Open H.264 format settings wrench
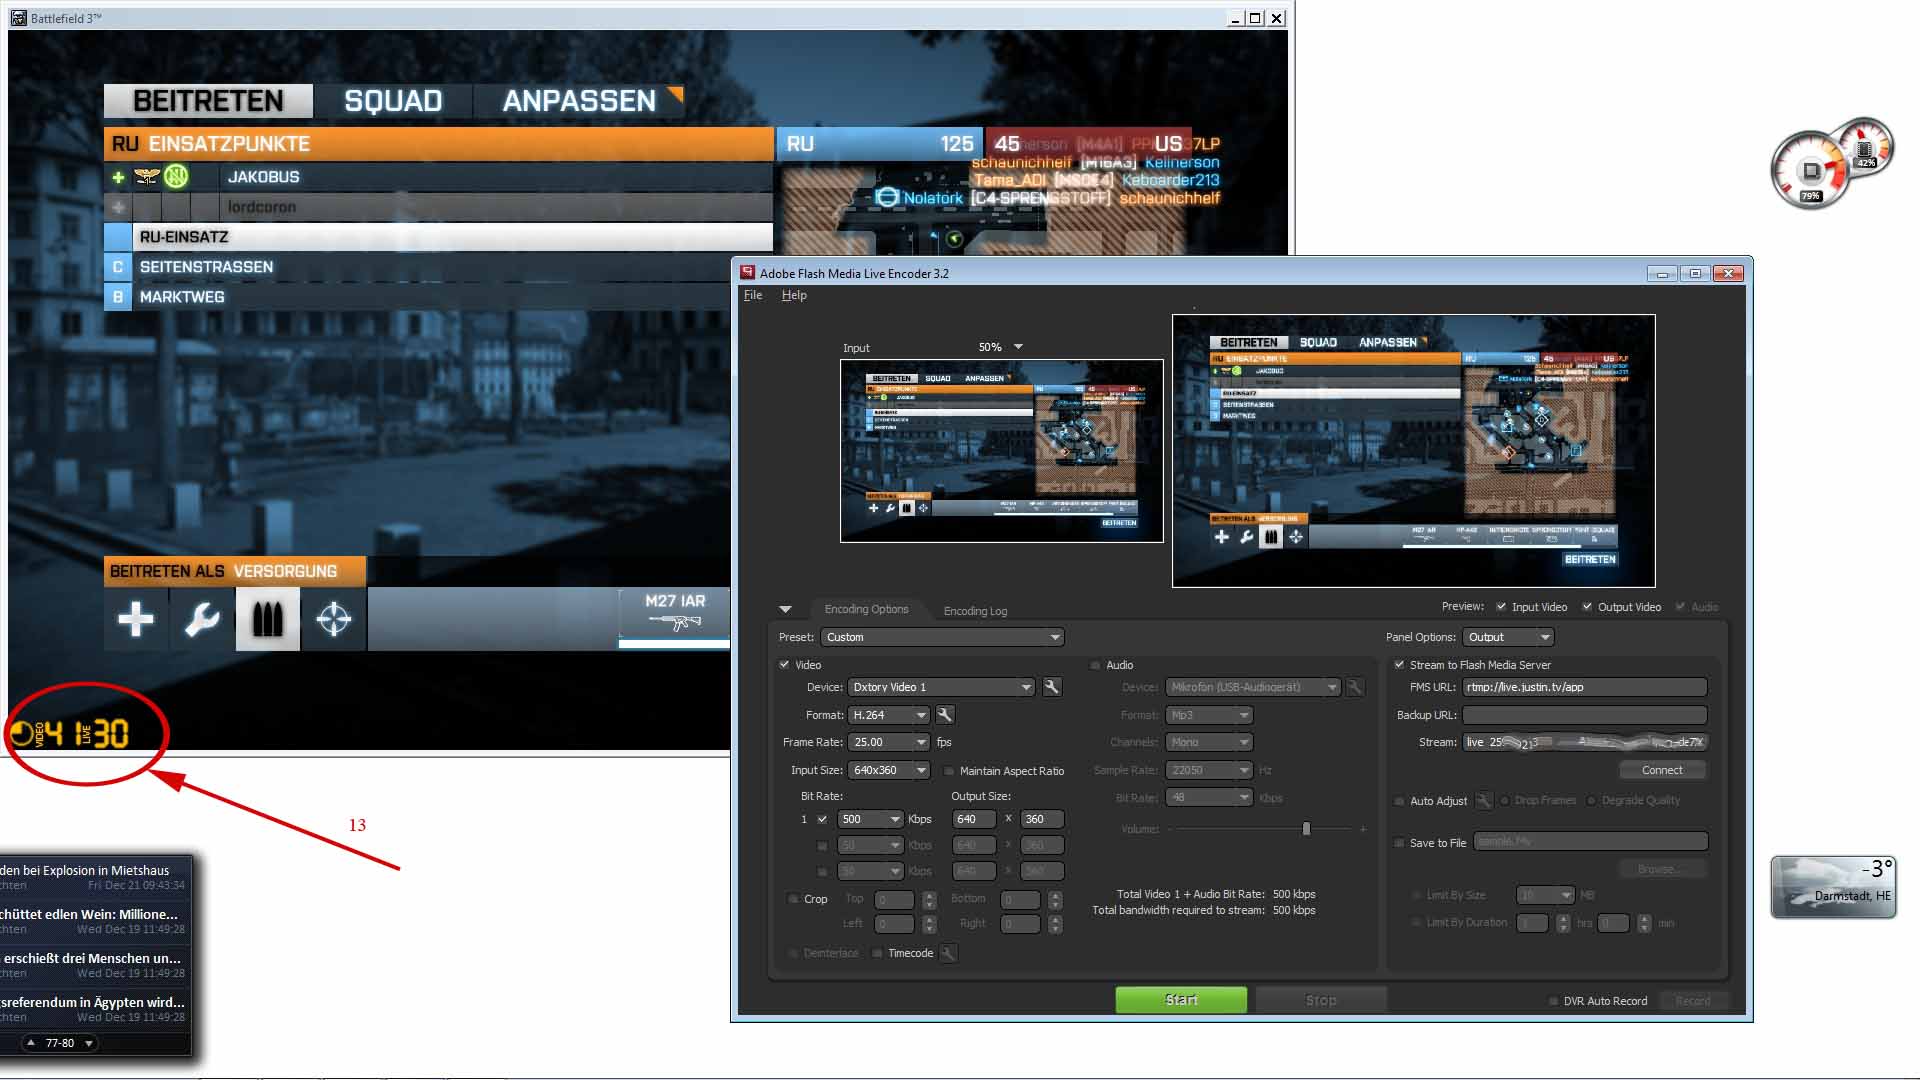The height and width of the screenshot is (1080, 1920). 944,715
